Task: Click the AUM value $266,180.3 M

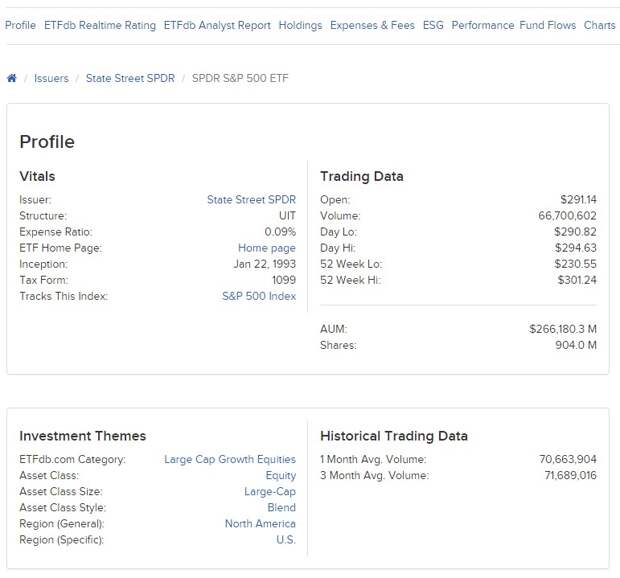Action: pyautogui.click(x=563, y=329)
